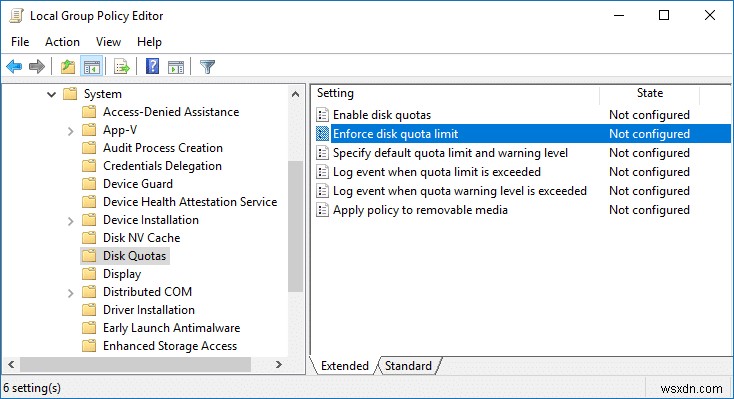Screen dimensions: 734x399
Task: Go up one level with folder icon
Action: tap(68, 66)
